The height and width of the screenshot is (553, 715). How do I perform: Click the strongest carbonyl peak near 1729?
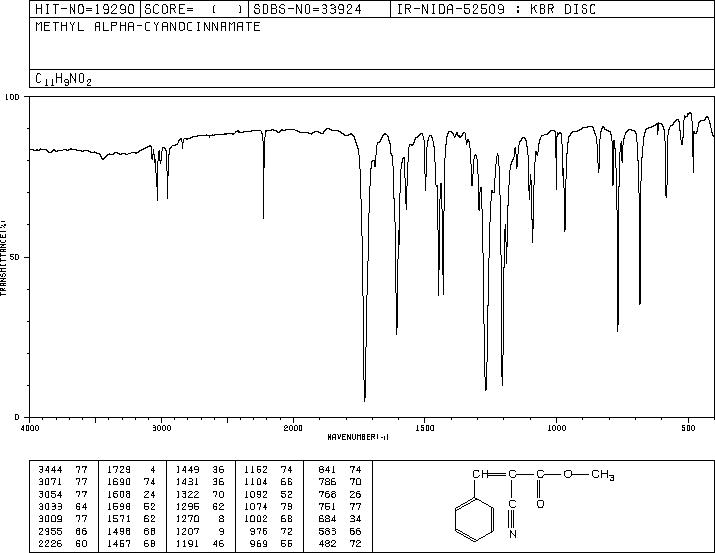click(365, 400)
